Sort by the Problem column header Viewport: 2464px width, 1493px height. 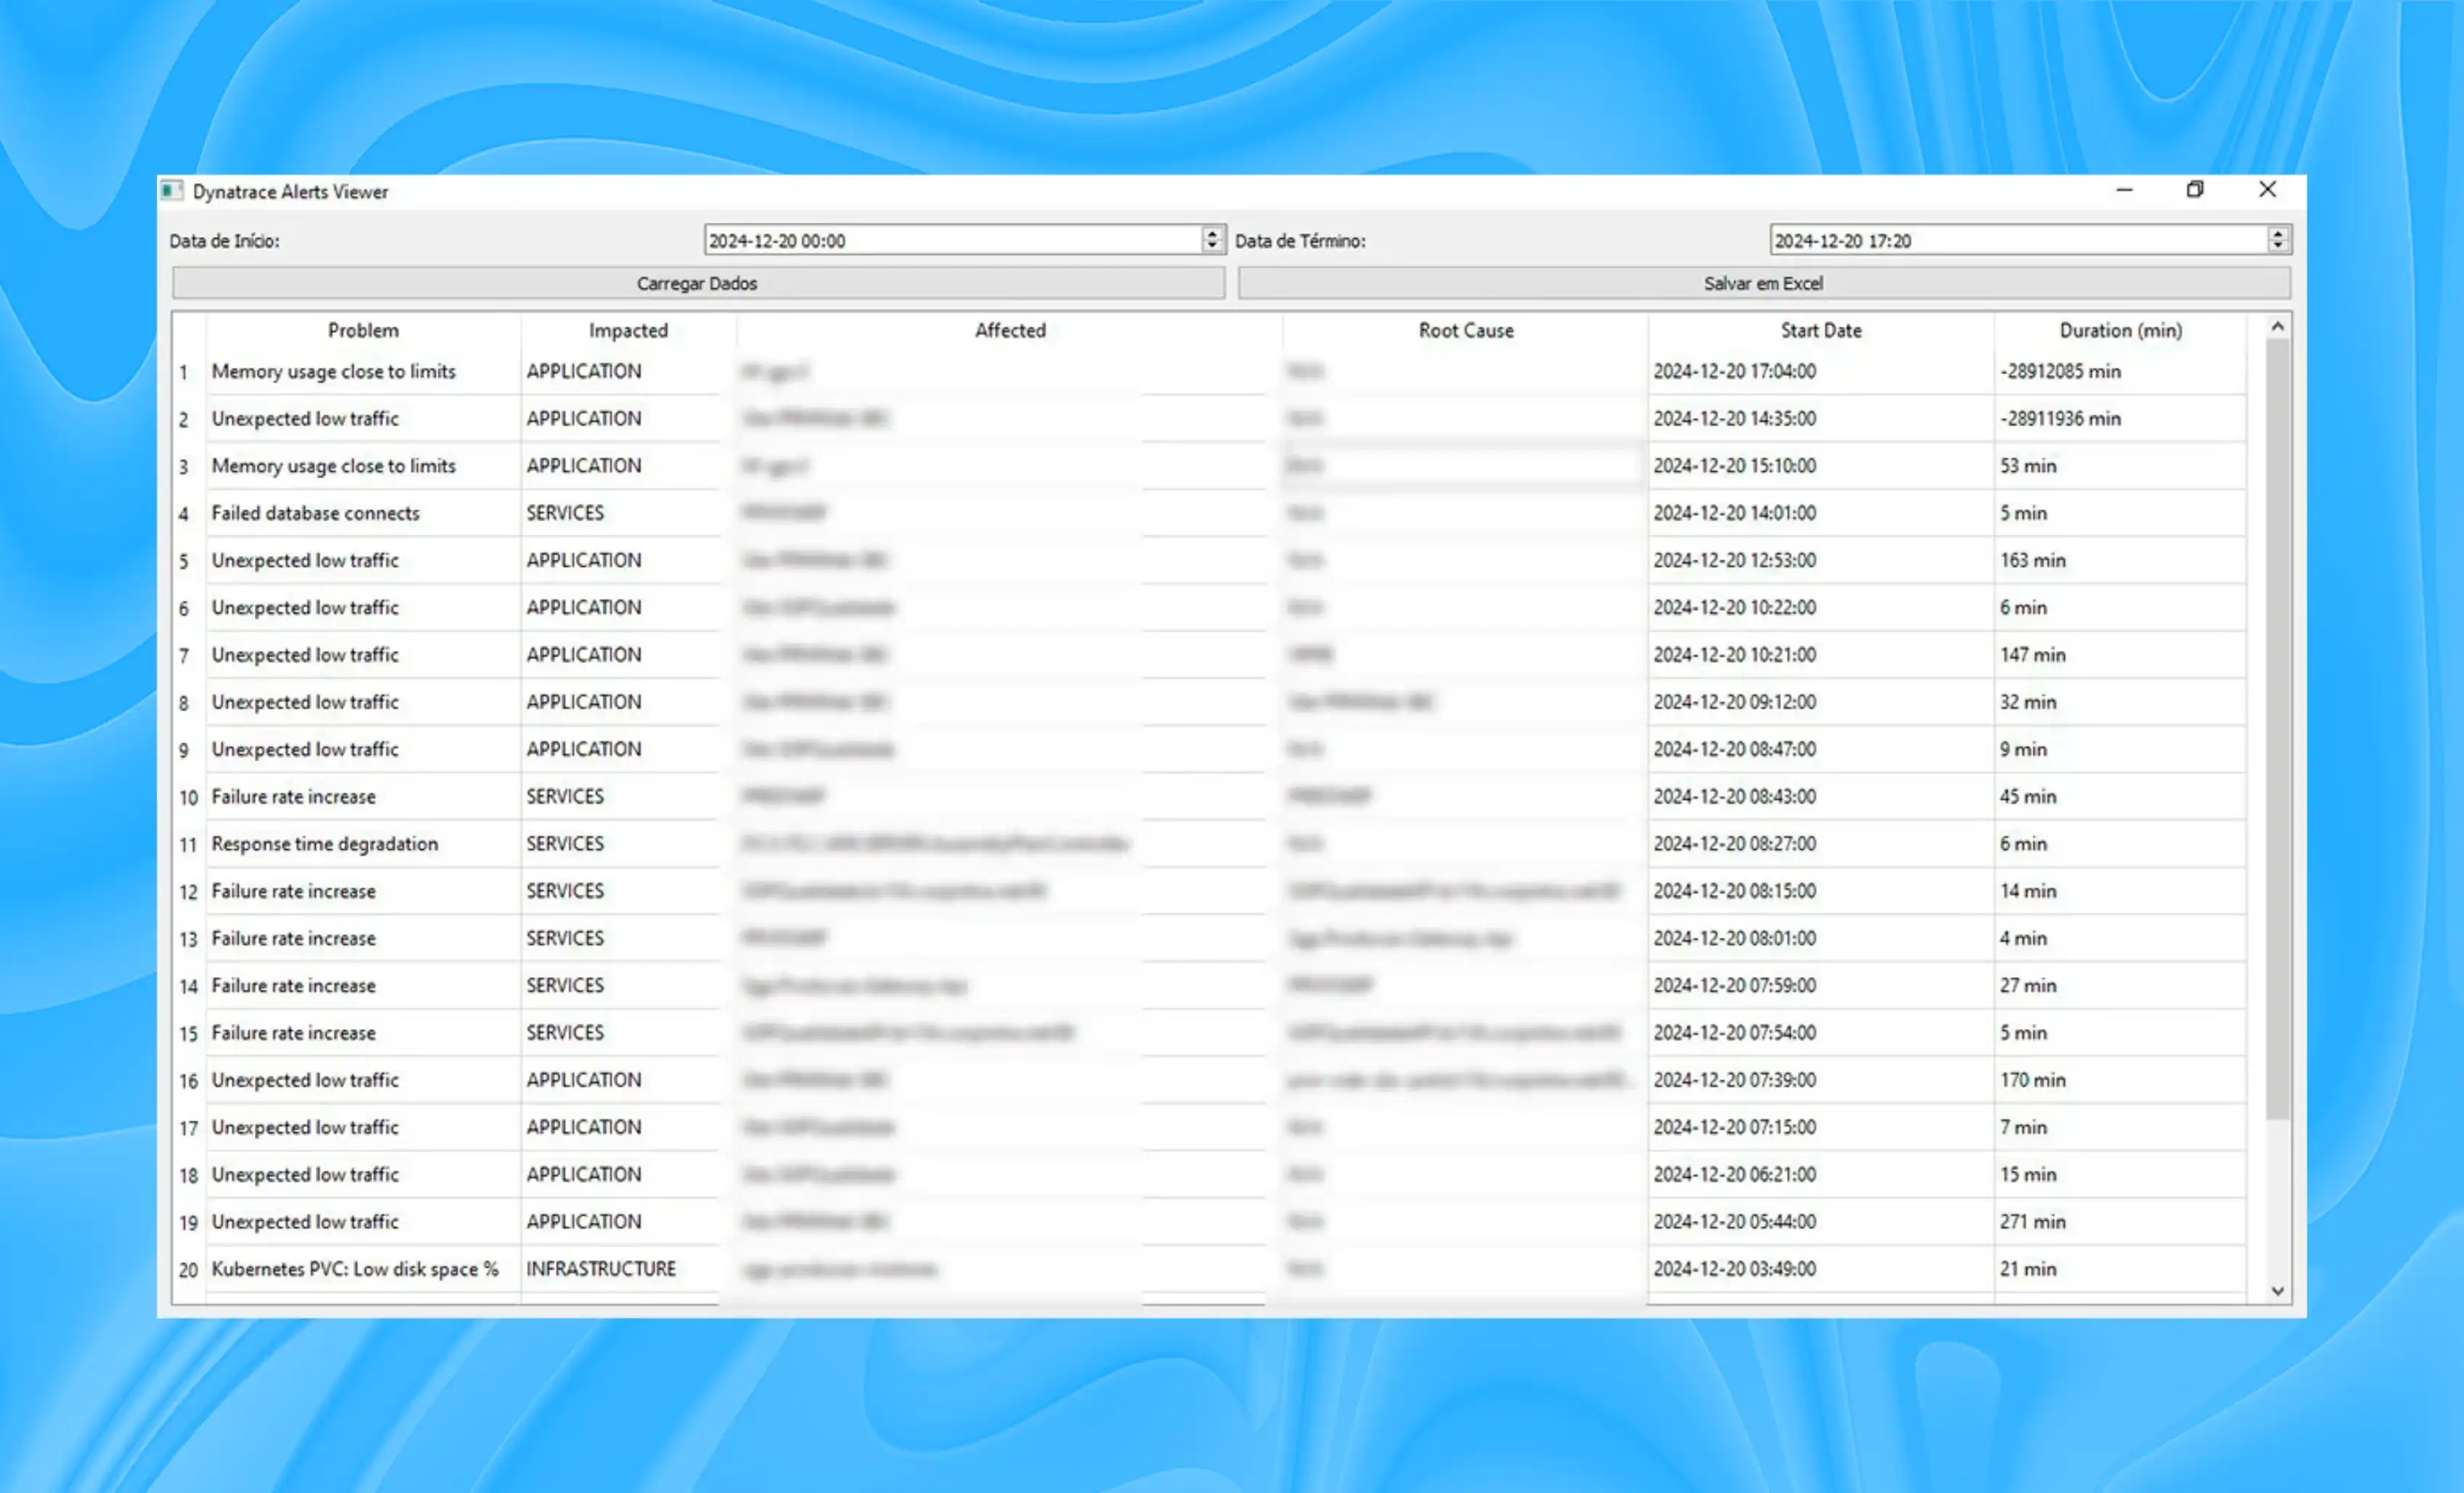click(363, 330)
